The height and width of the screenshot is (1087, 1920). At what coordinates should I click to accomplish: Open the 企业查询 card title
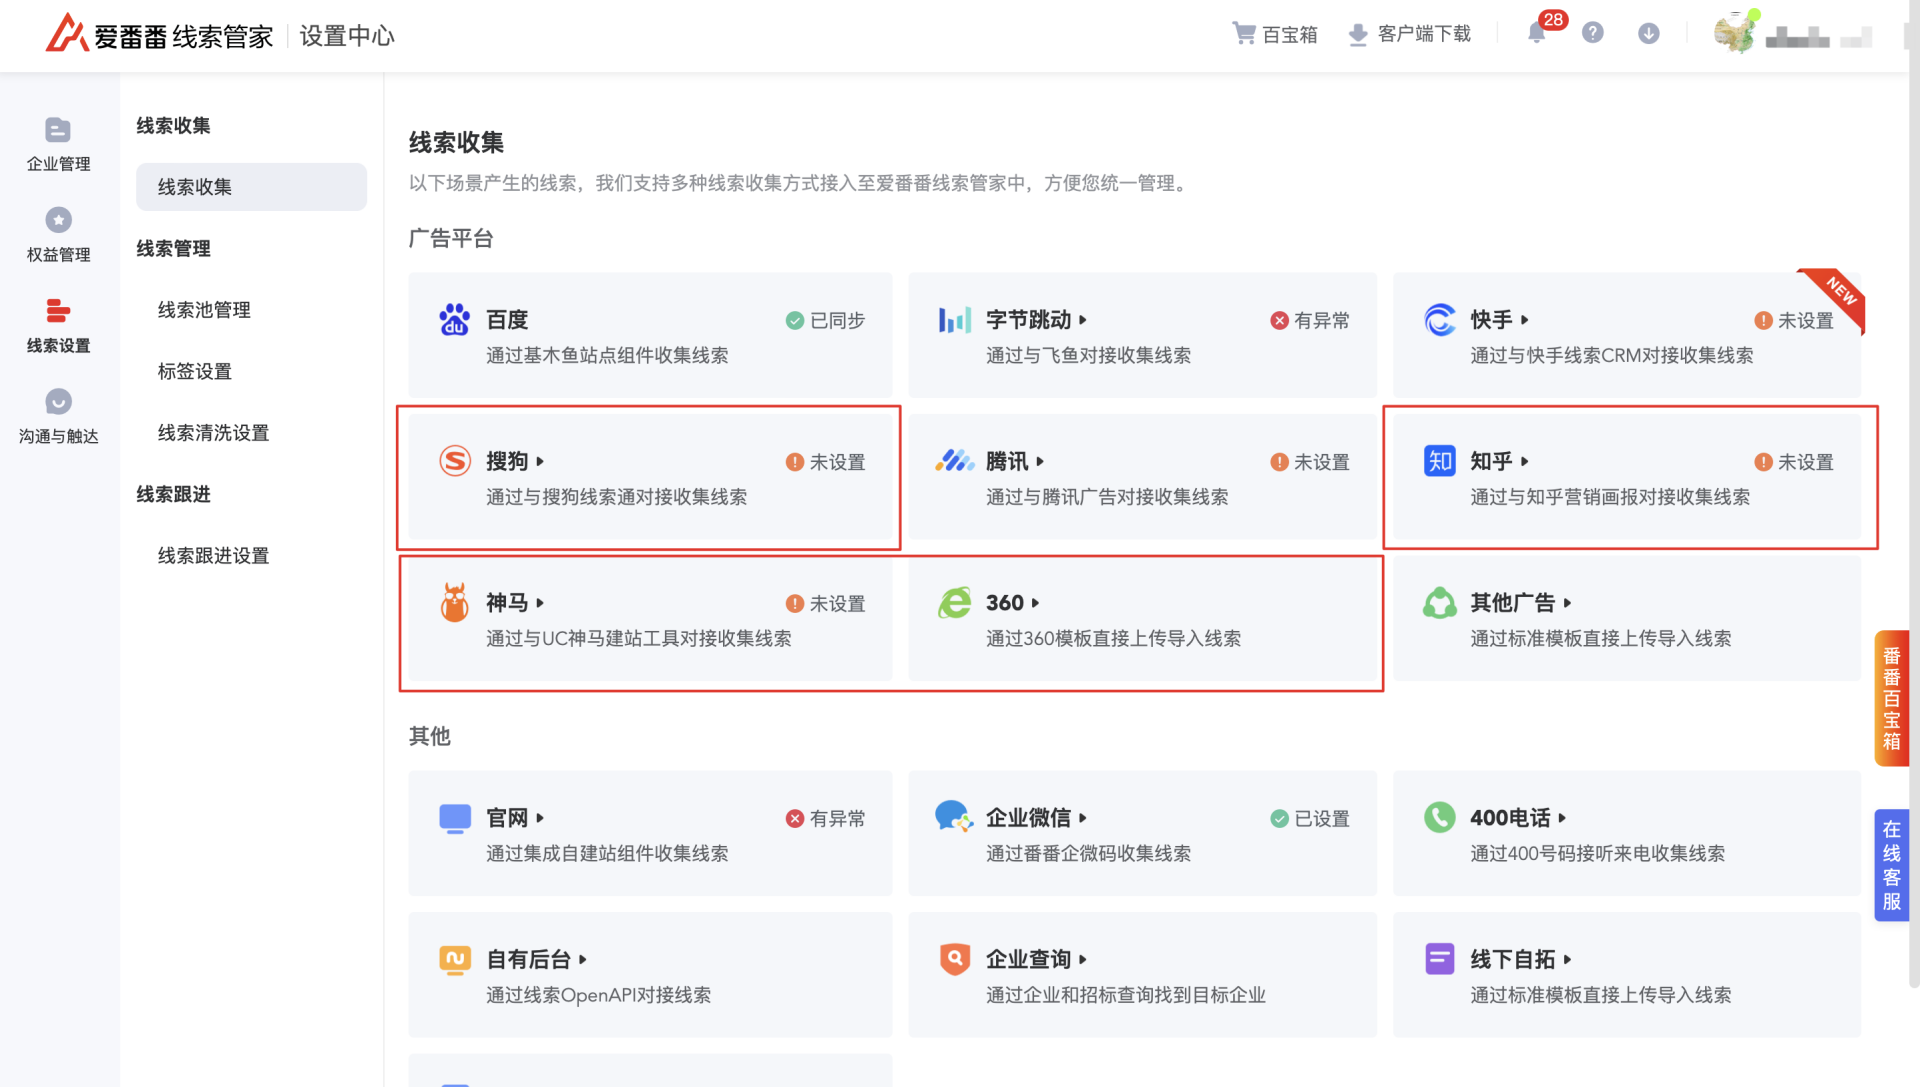[x=1028, y=960]
